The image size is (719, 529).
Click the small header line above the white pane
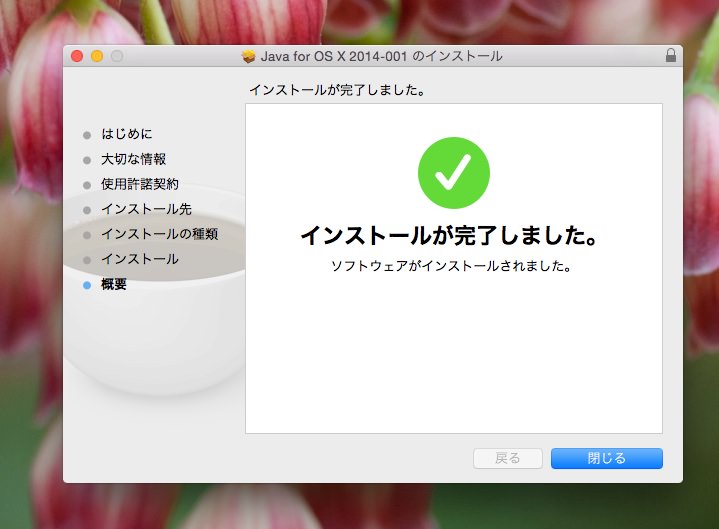[x=337, y=90]
